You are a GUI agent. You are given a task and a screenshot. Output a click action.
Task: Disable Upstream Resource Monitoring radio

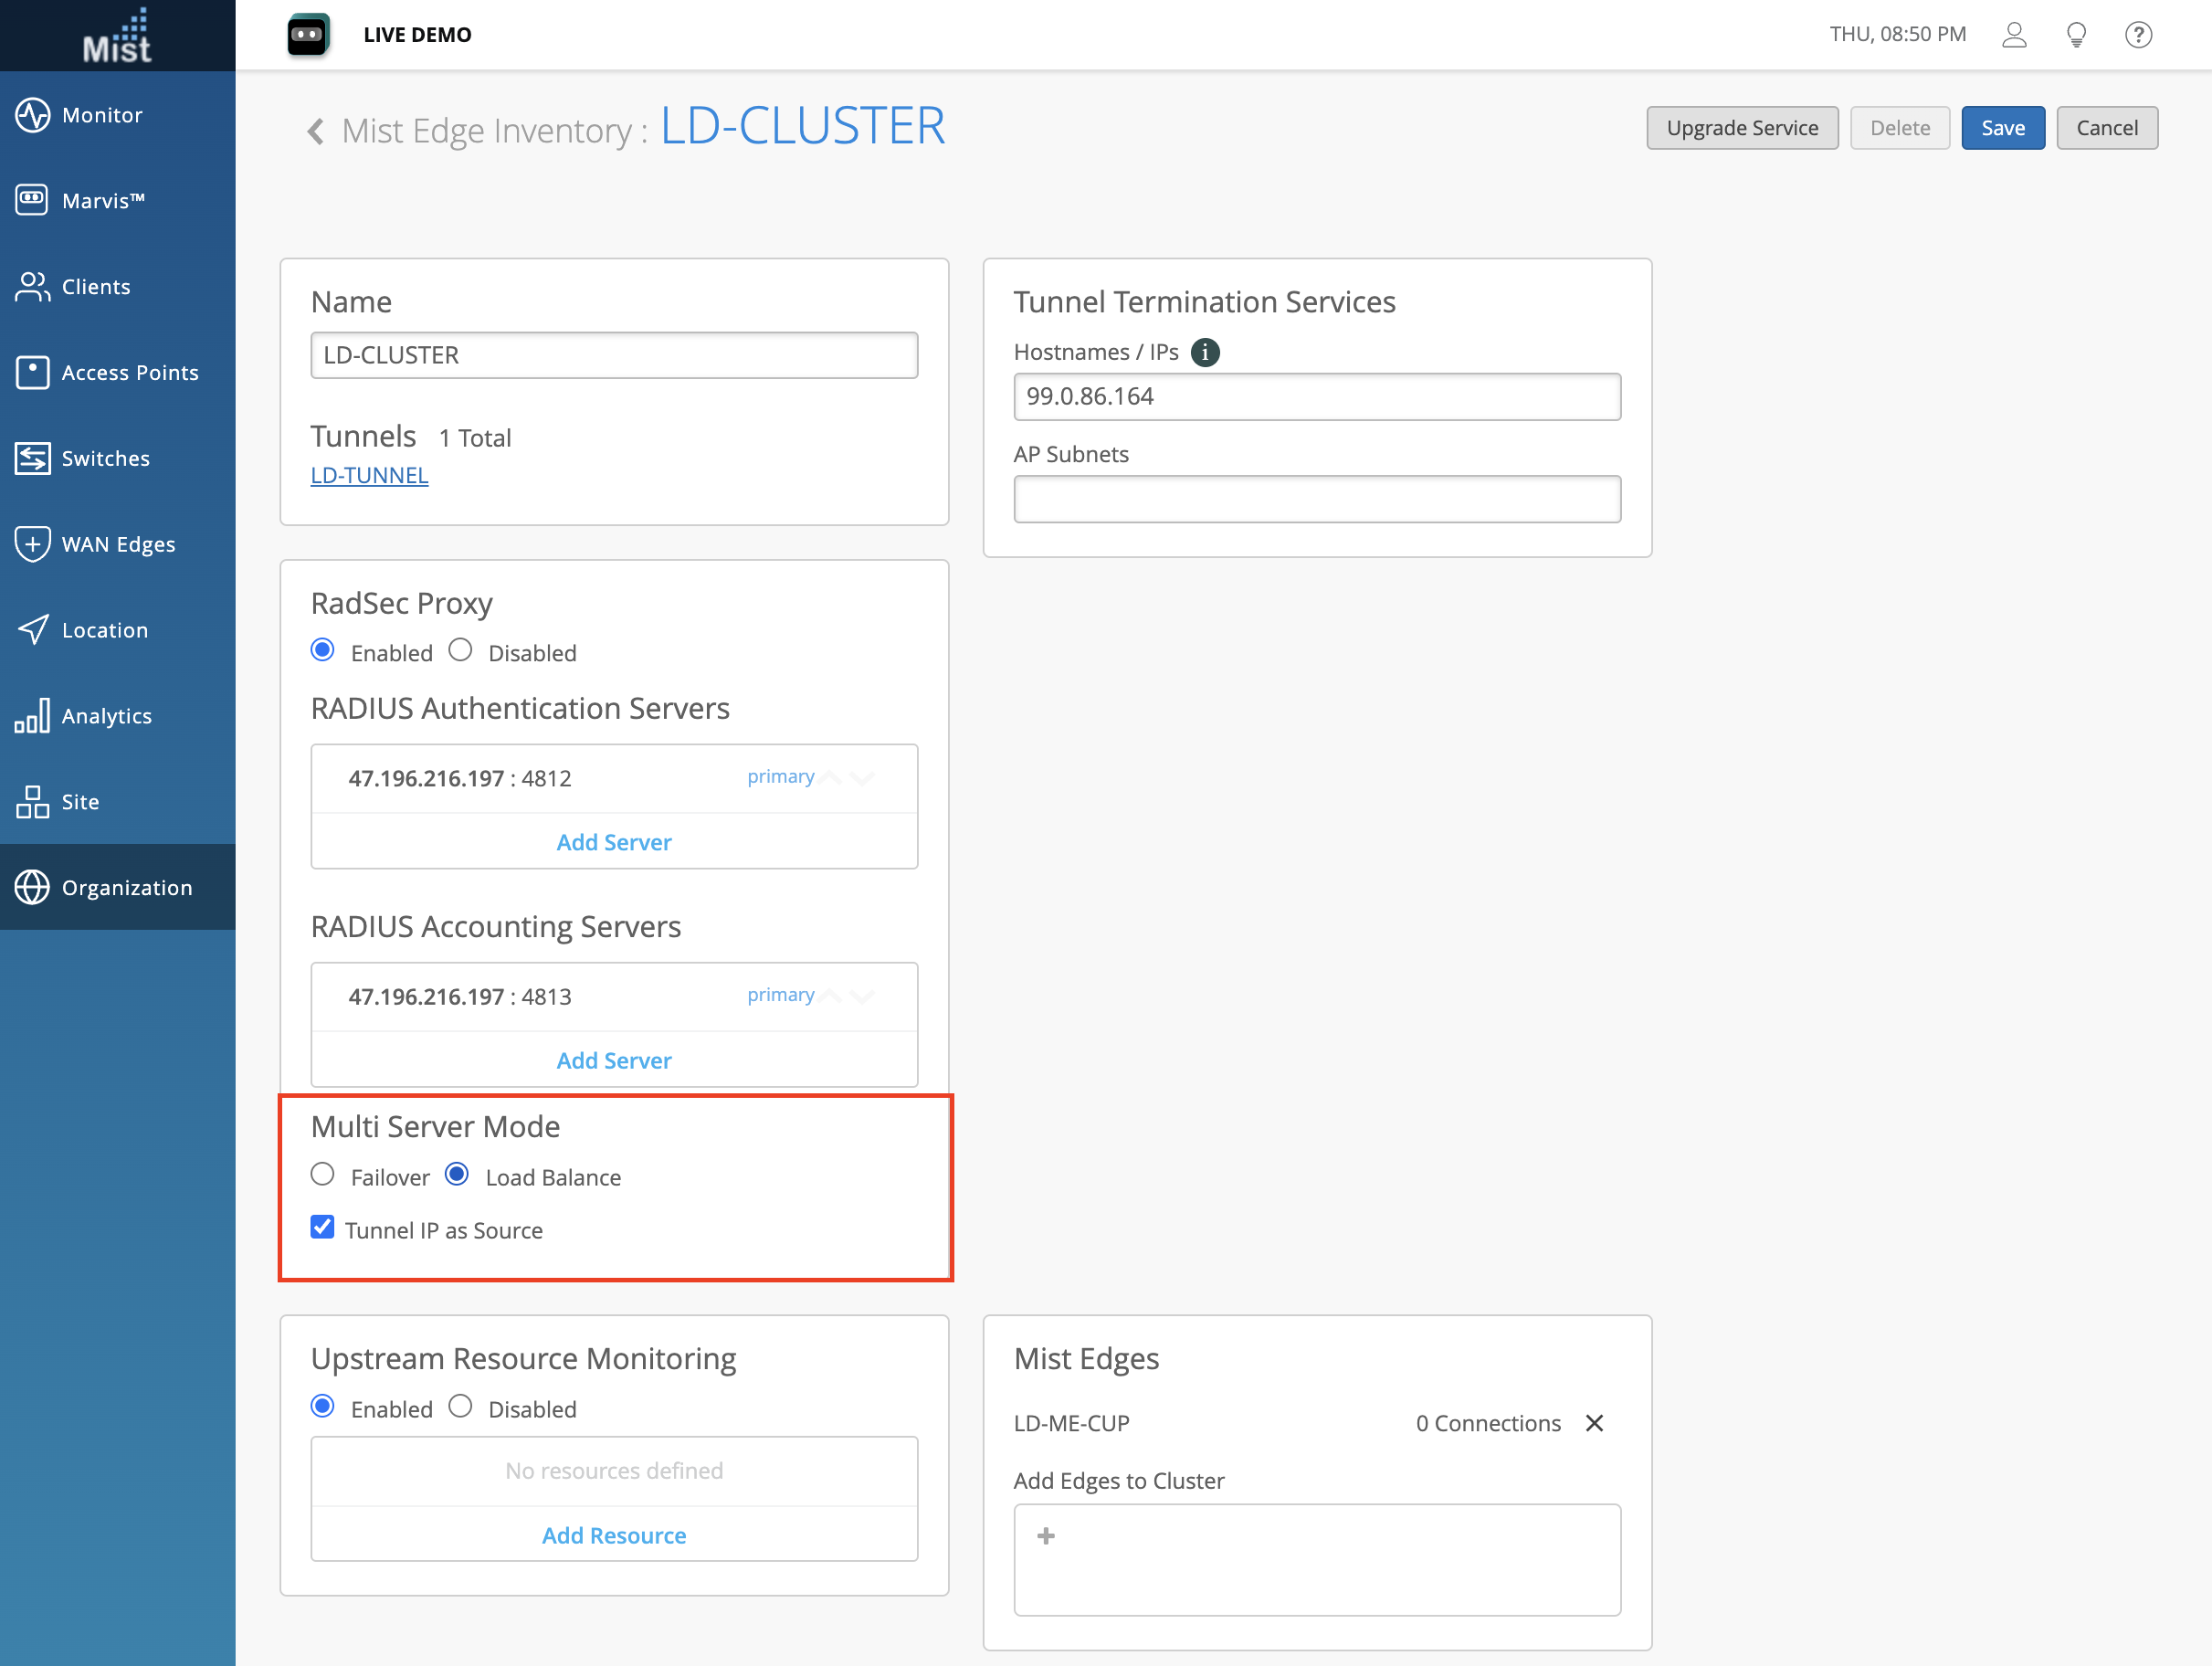[x=460, y=1407]
